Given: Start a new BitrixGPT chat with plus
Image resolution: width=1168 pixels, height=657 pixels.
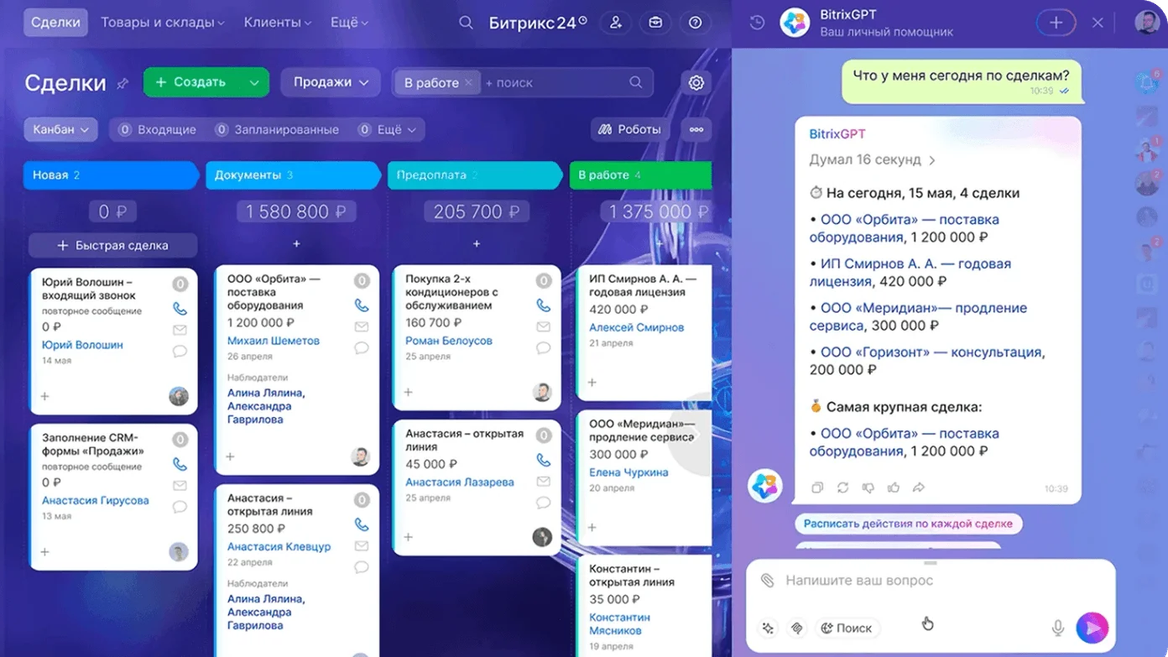Looking at the screenshot, I should (x=1056, y=22).
